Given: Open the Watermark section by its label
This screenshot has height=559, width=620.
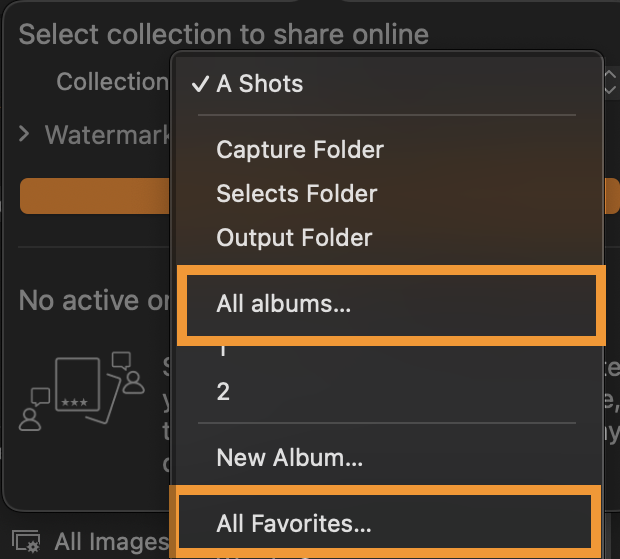Looking at the screenshot, I should tap(108, 135).
